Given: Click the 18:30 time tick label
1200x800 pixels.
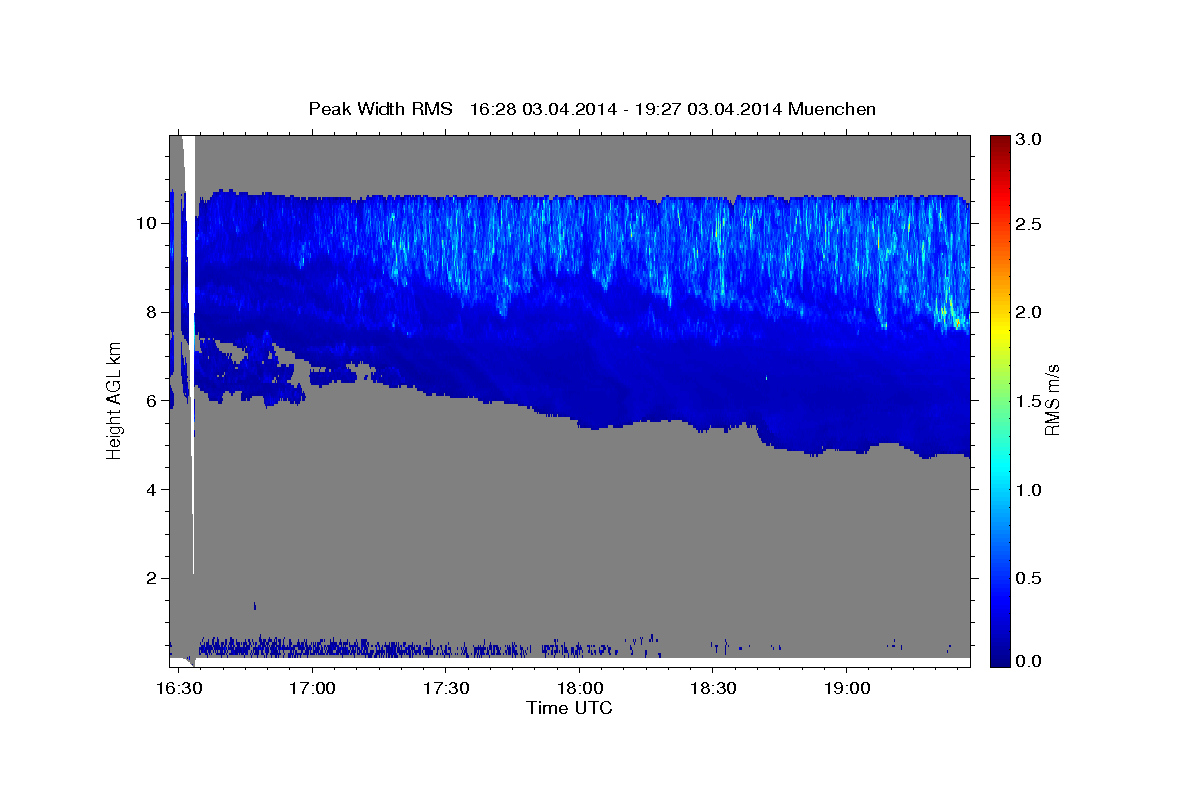Looking at the screenshot, I should point(713,690).
